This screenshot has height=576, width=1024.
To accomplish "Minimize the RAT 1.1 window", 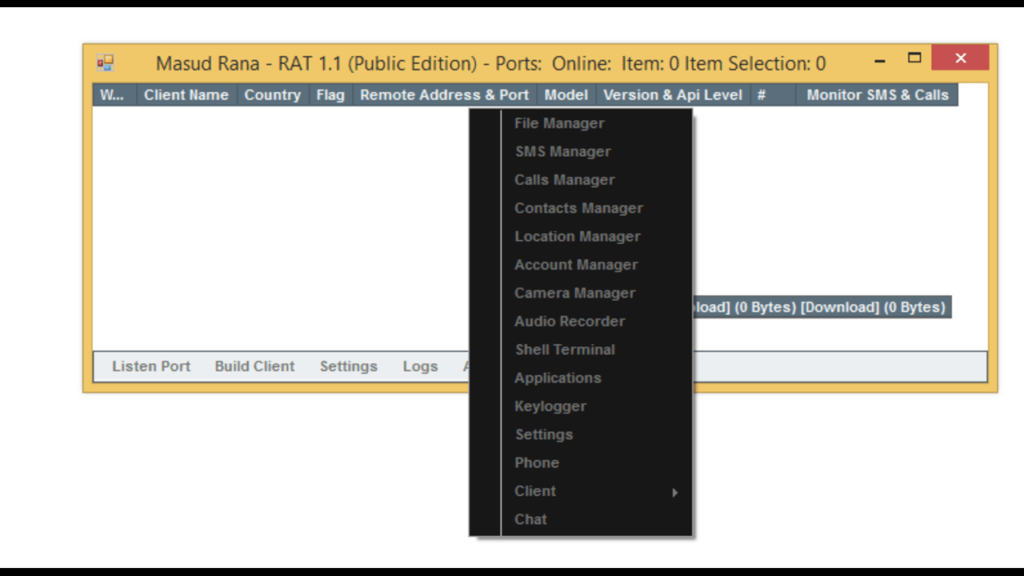I will click(x=880, y=60).
